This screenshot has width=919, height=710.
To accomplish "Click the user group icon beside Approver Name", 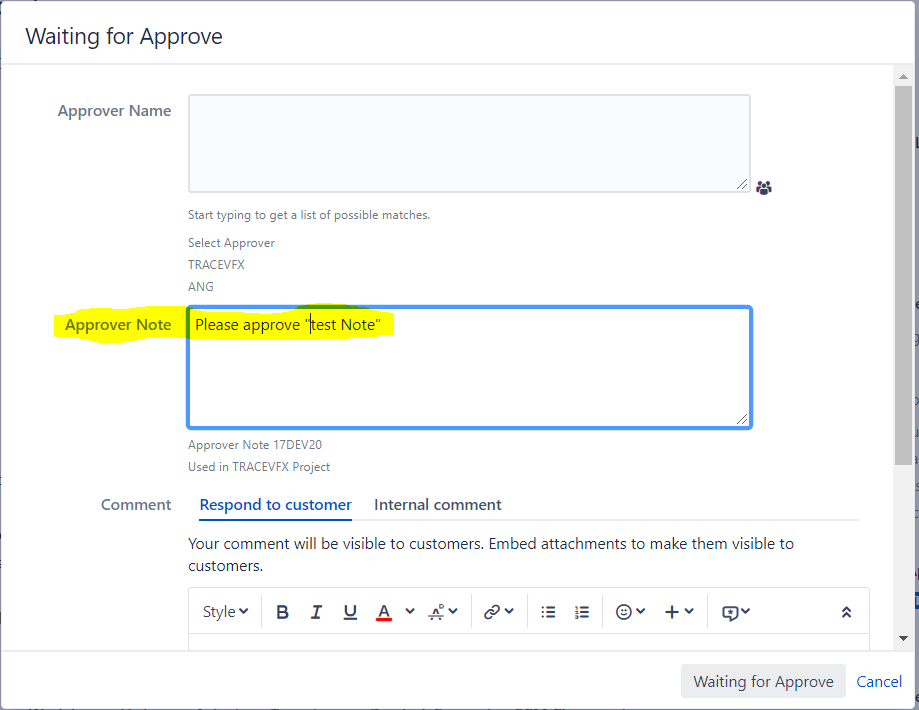I will pyautogui.click(x=763, y=187).
